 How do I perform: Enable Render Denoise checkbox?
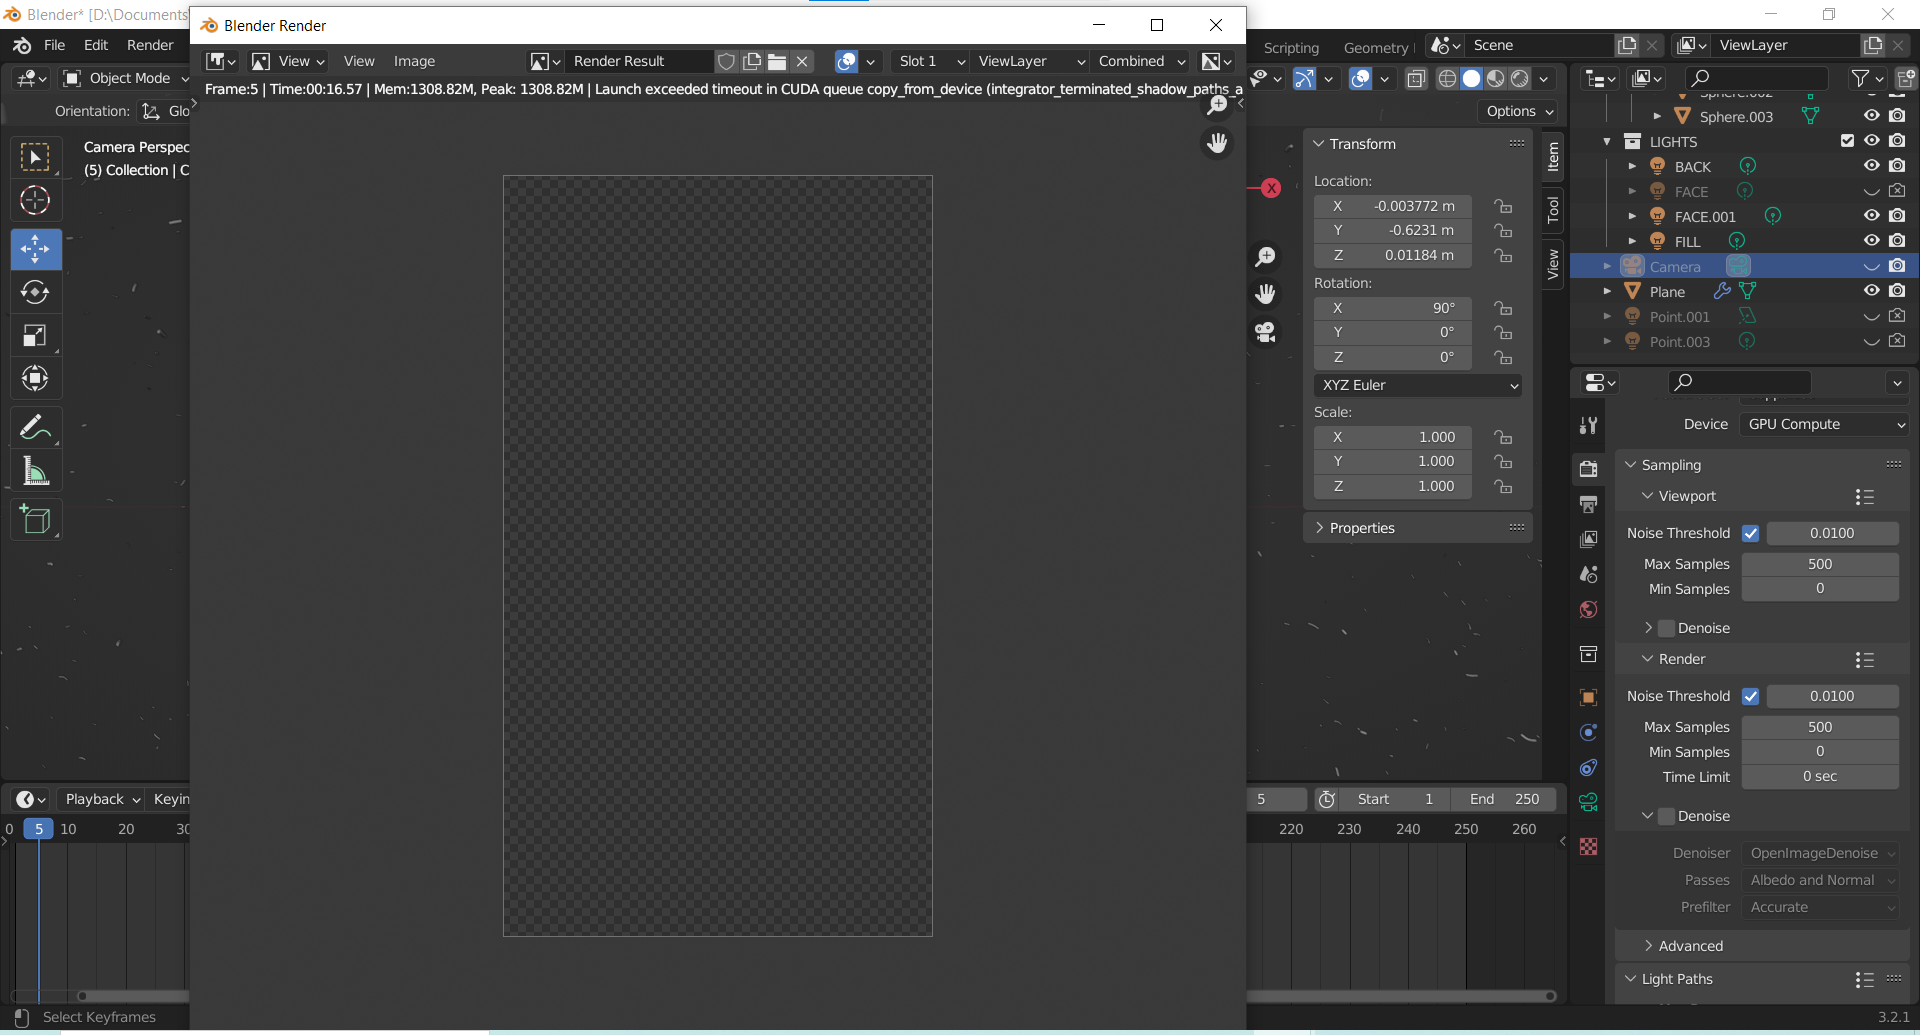click(x=1666, y=816)
